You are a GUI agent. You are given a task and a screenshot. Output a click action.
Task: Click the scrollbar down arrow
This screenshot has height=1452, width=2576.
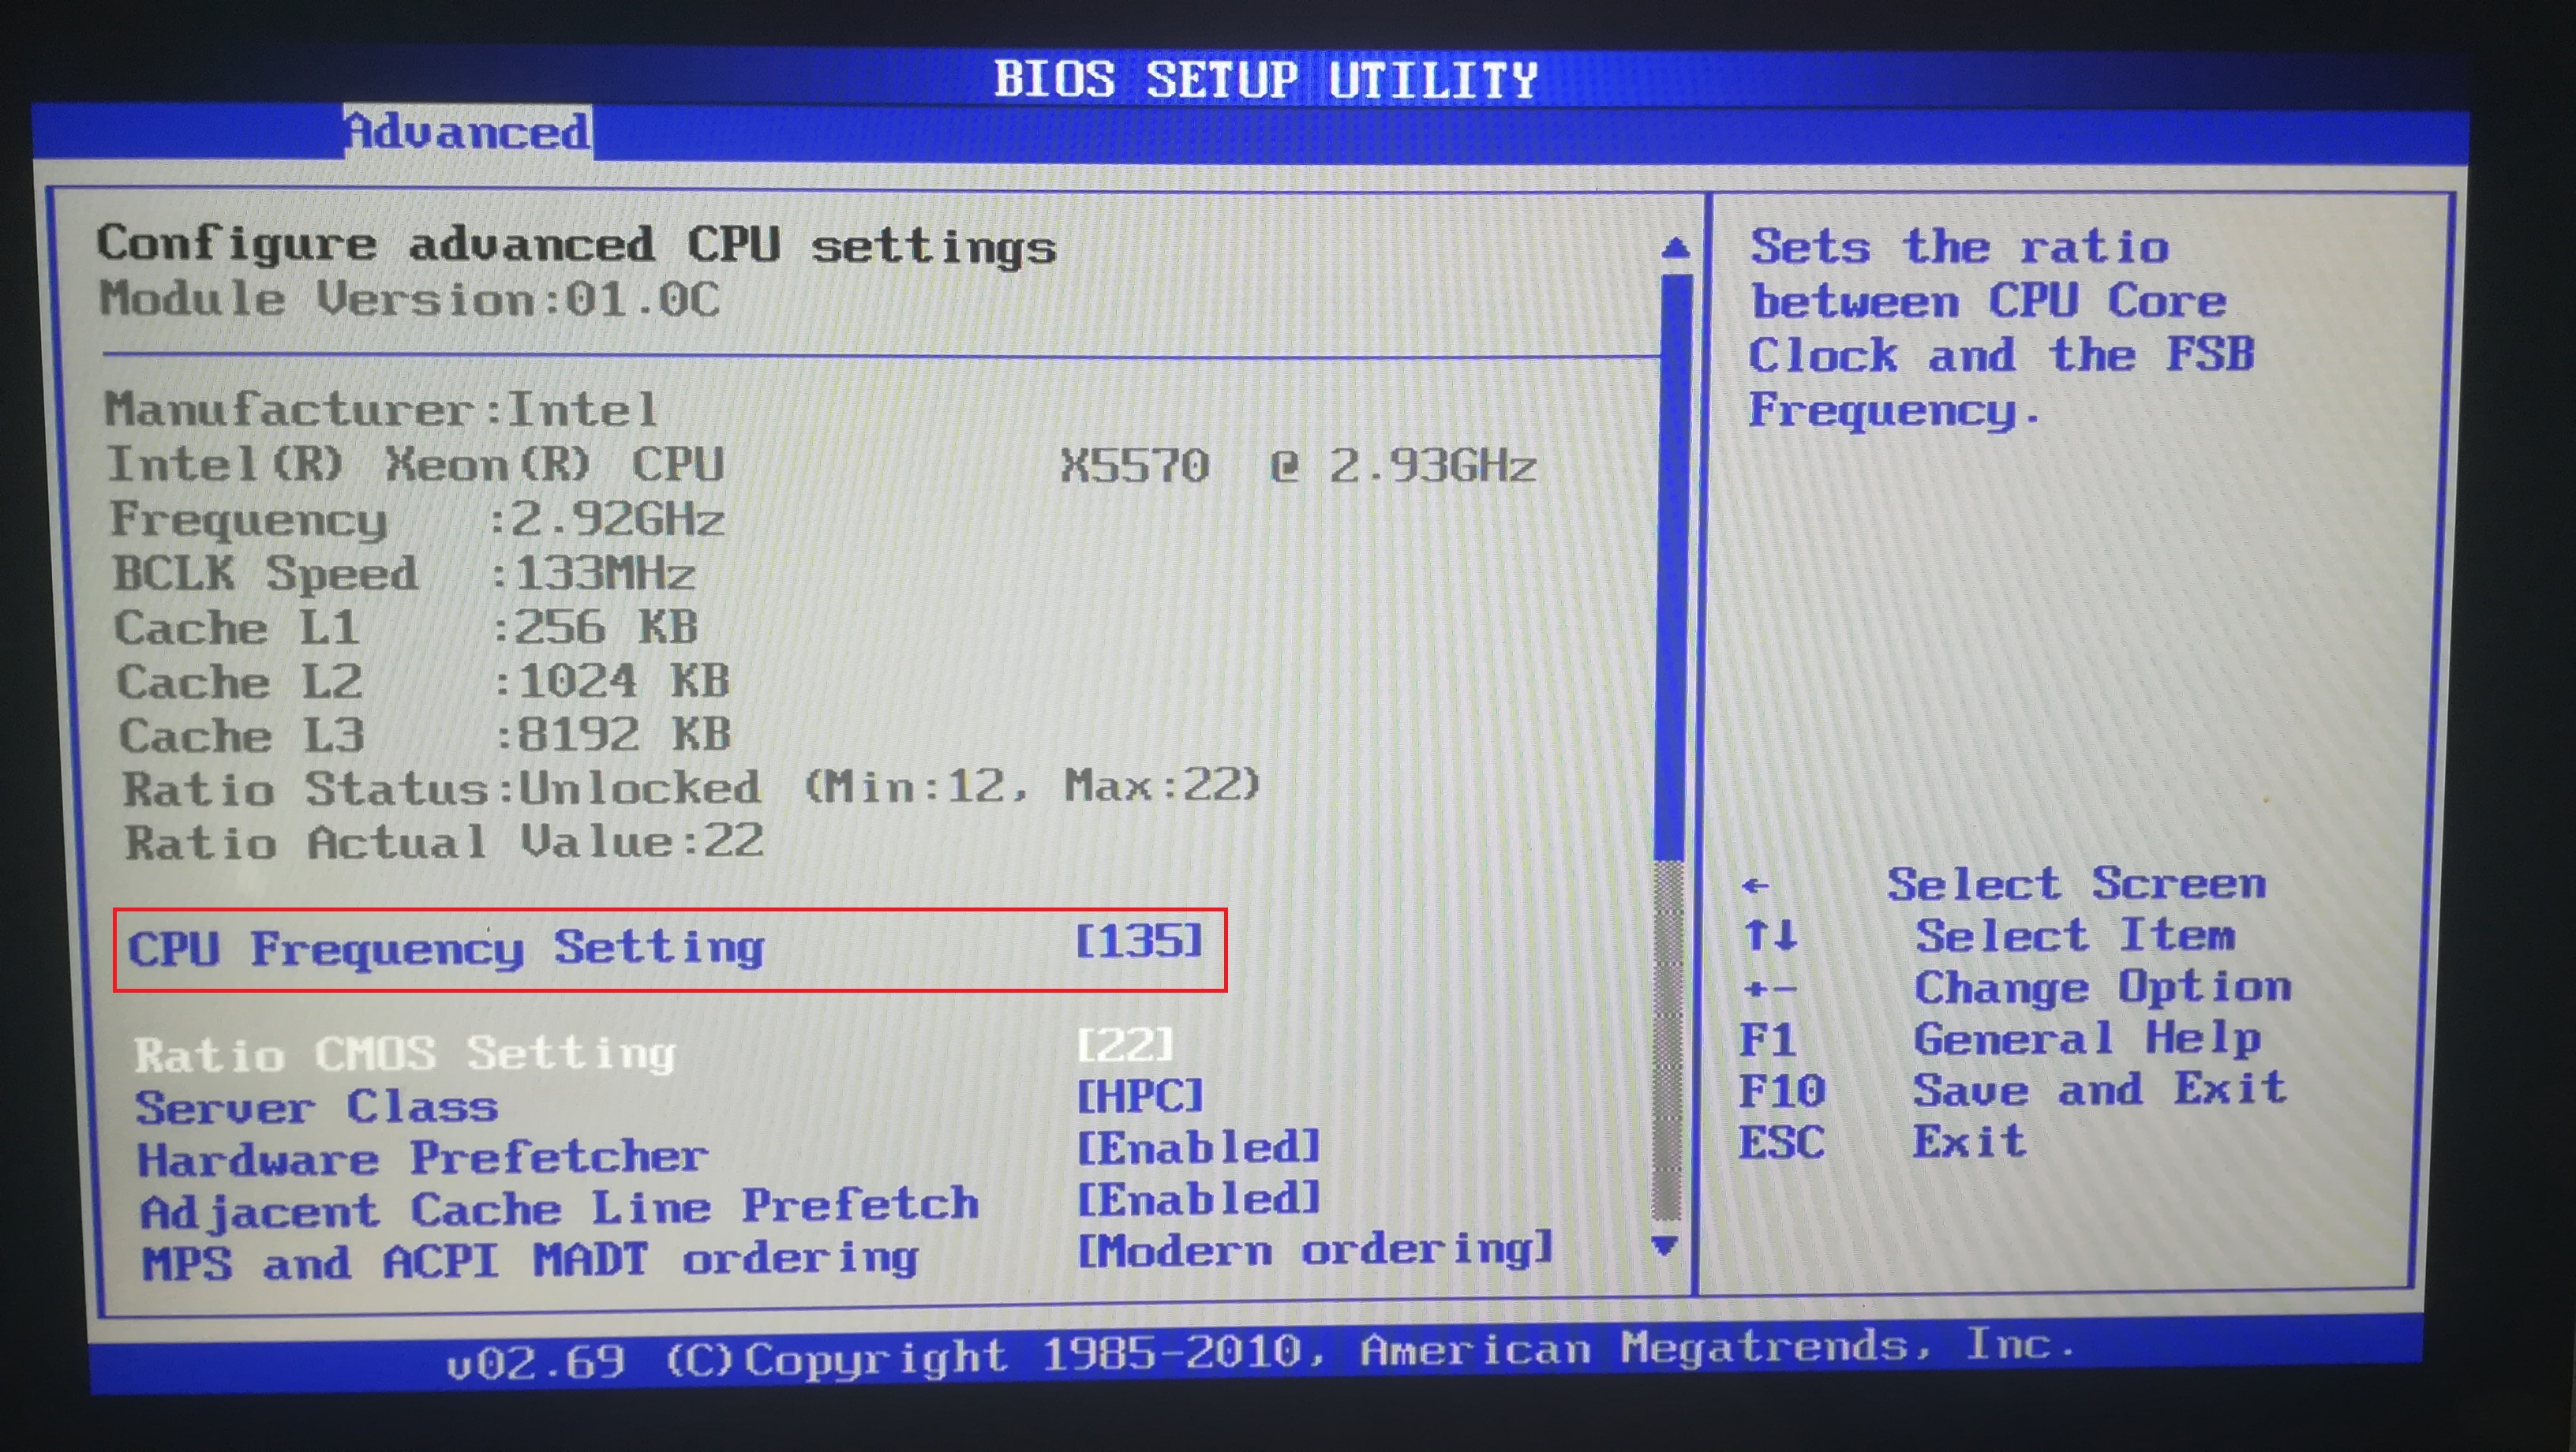tap(1666, 1248)
